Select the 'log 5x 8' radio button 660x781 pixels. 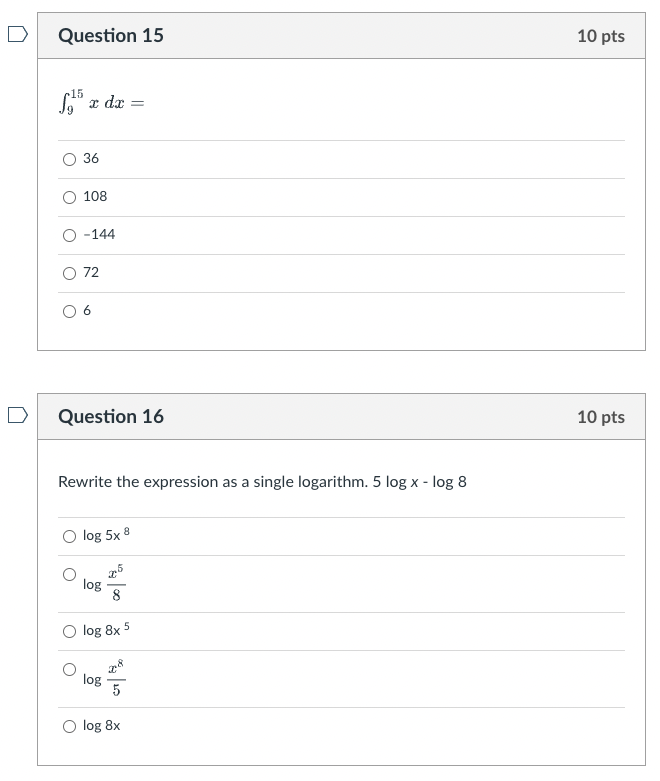69,537
